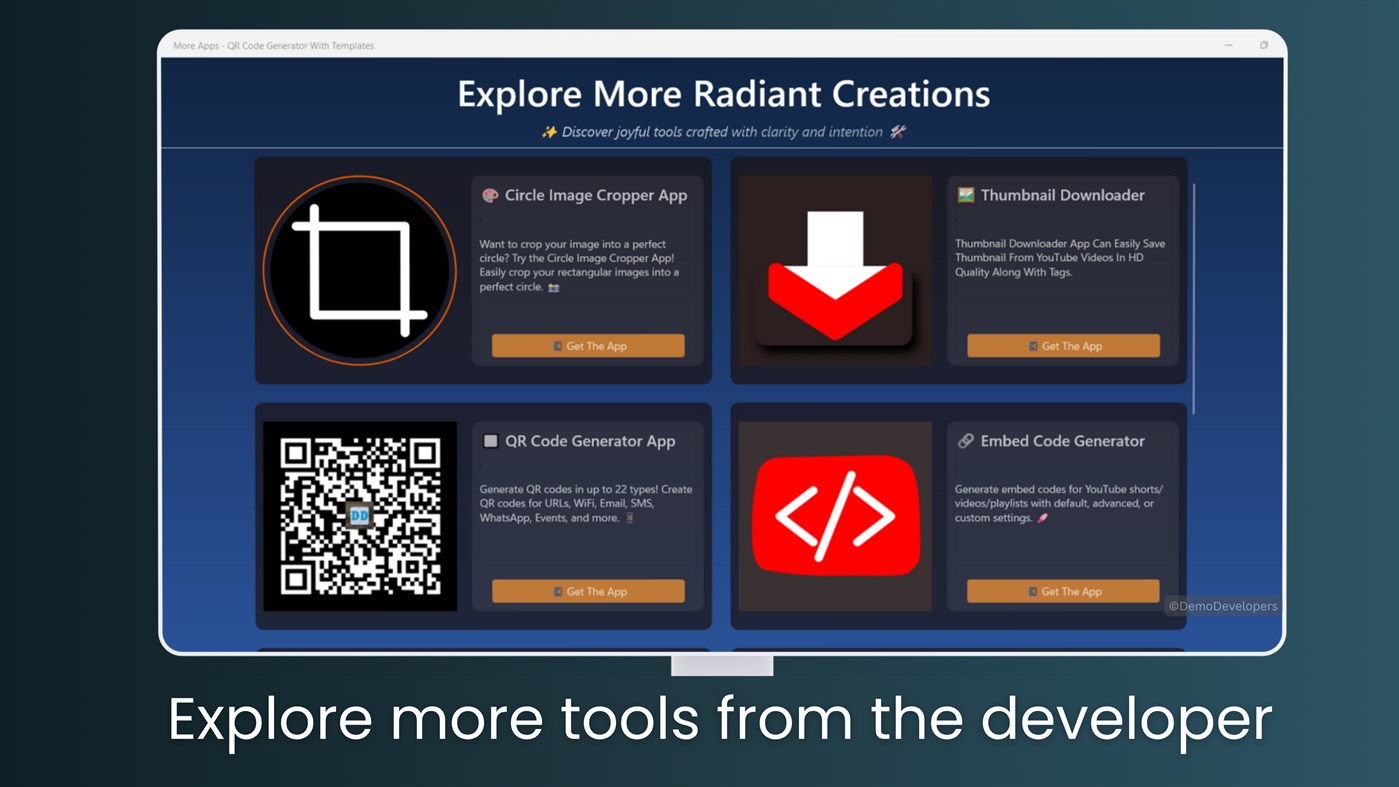Select the crop tool graphic in the Circle Image Cropper card
Image resolution: width=1399 pixels, height=787 pixels.
click(358, 270)
